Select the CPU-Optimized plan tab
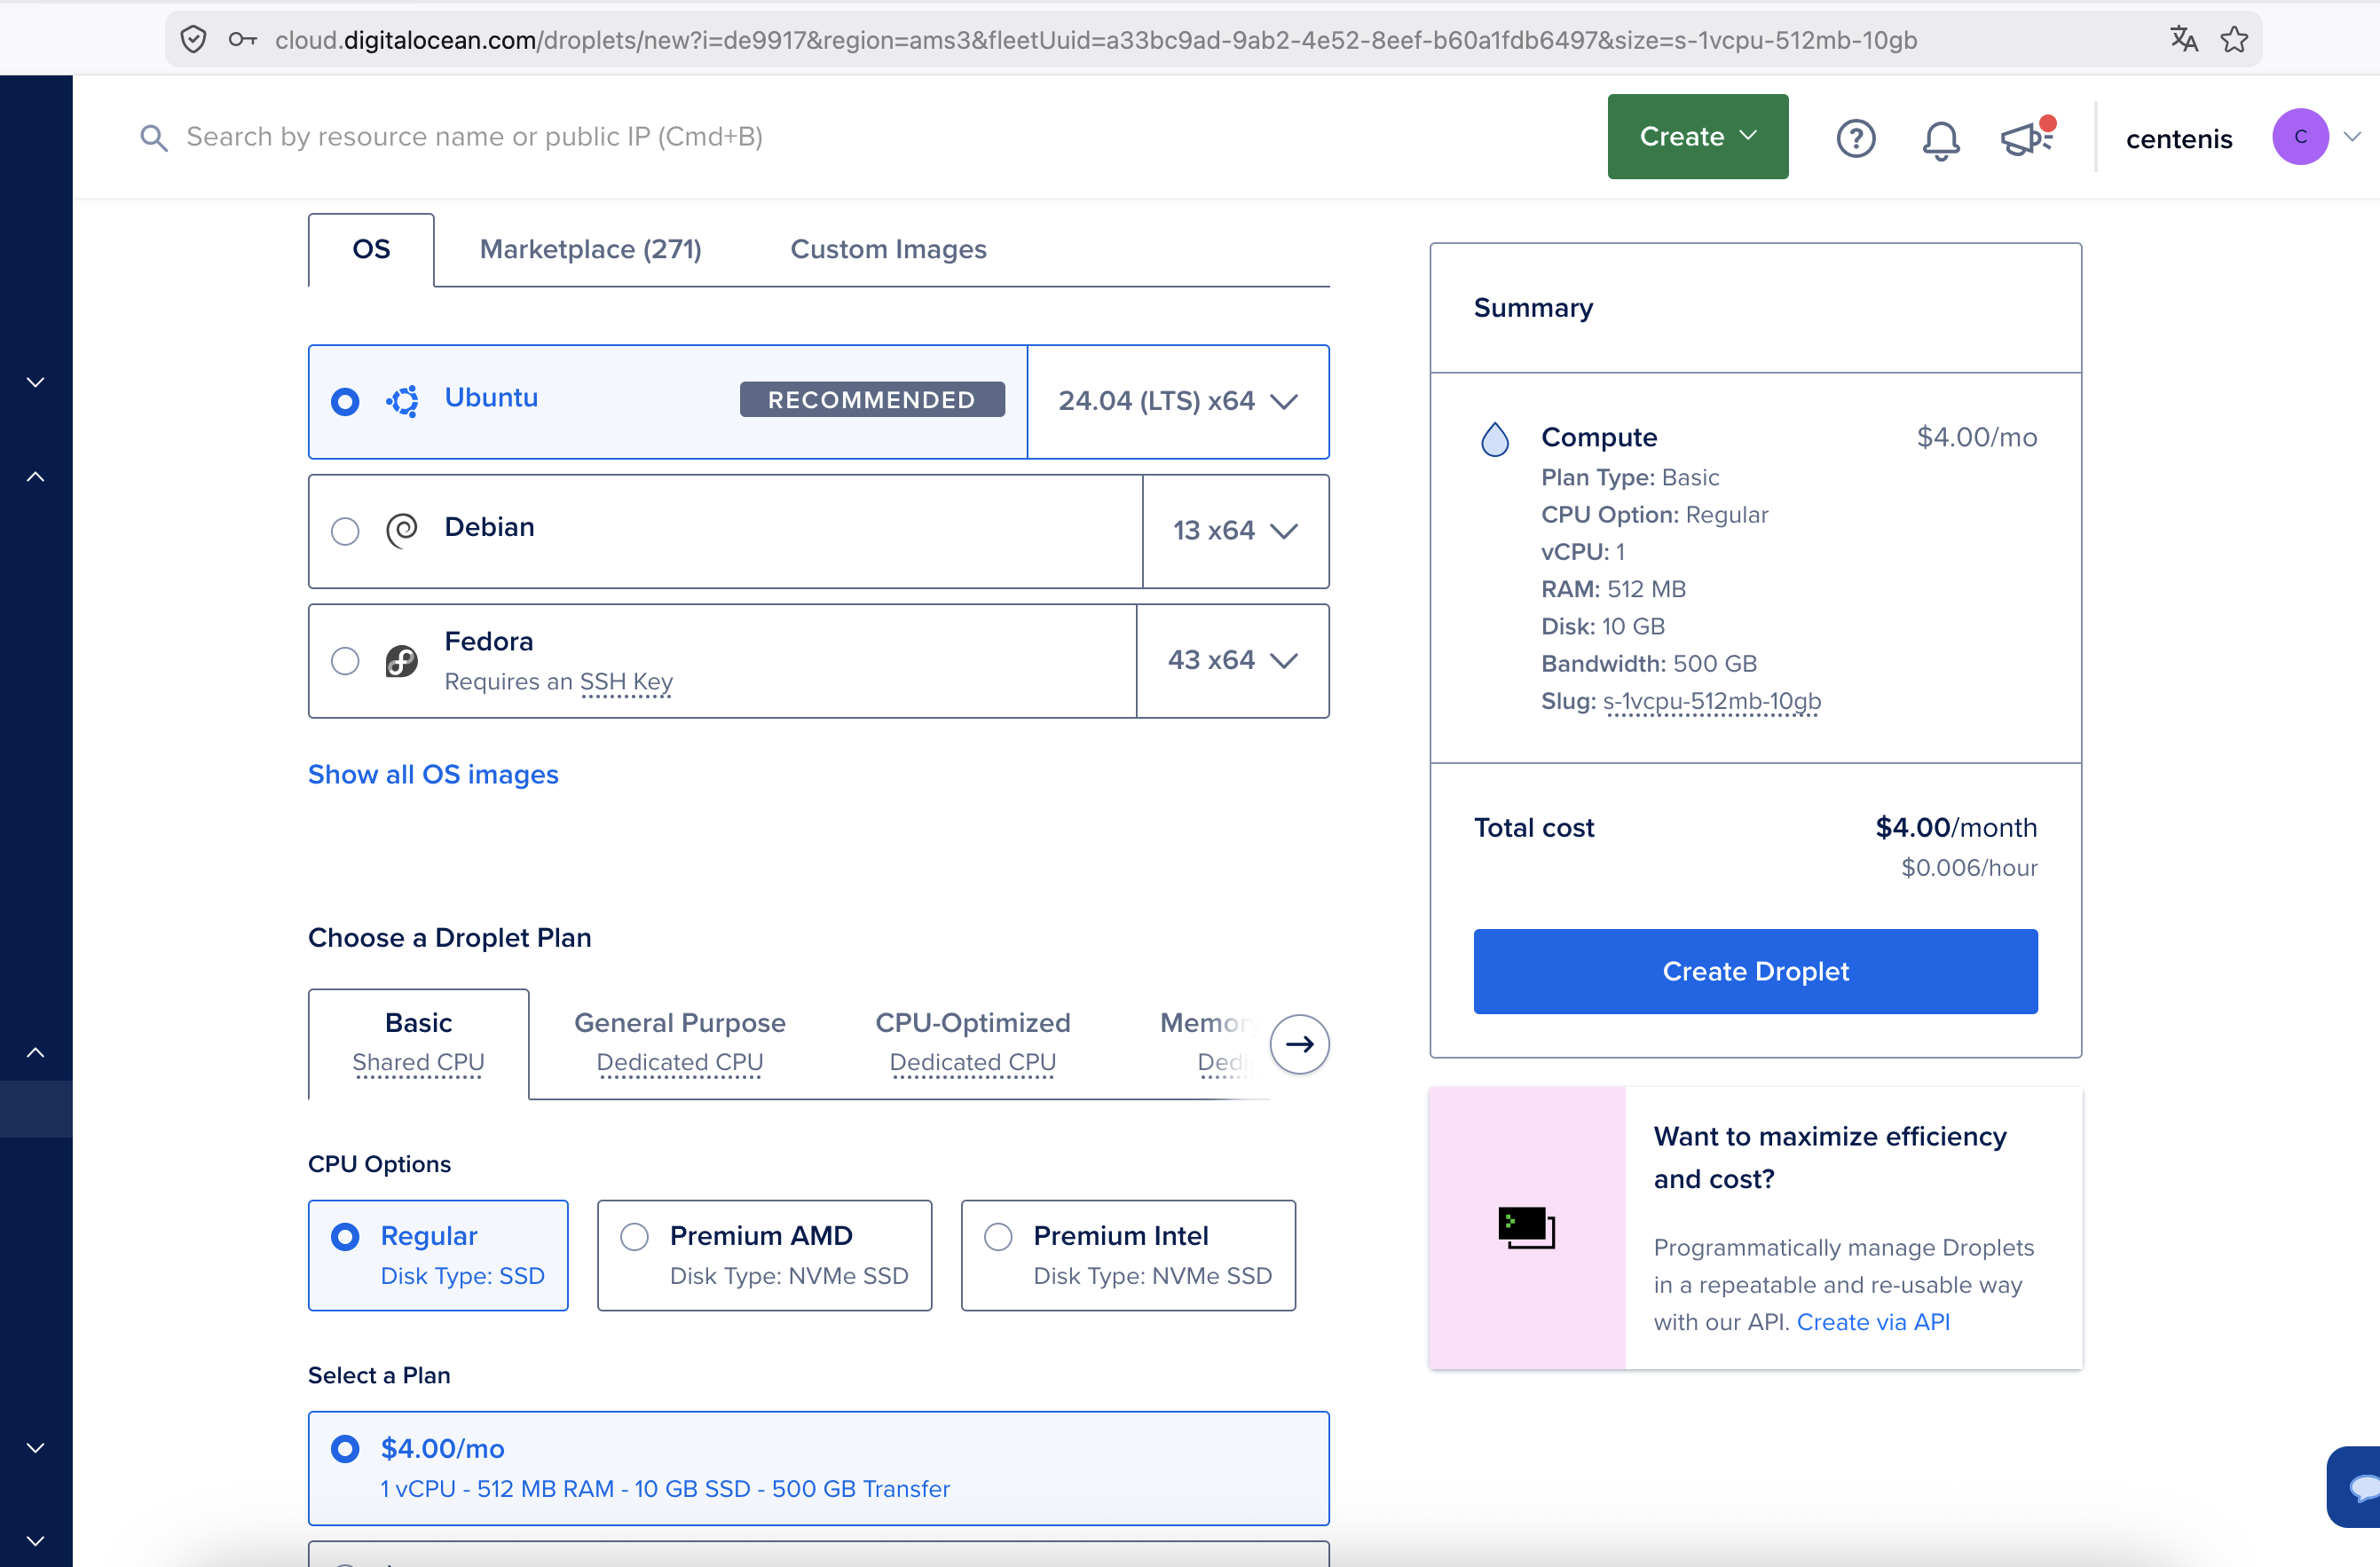This screenshot has height=1567, width=2380. tap(973, 1043)
